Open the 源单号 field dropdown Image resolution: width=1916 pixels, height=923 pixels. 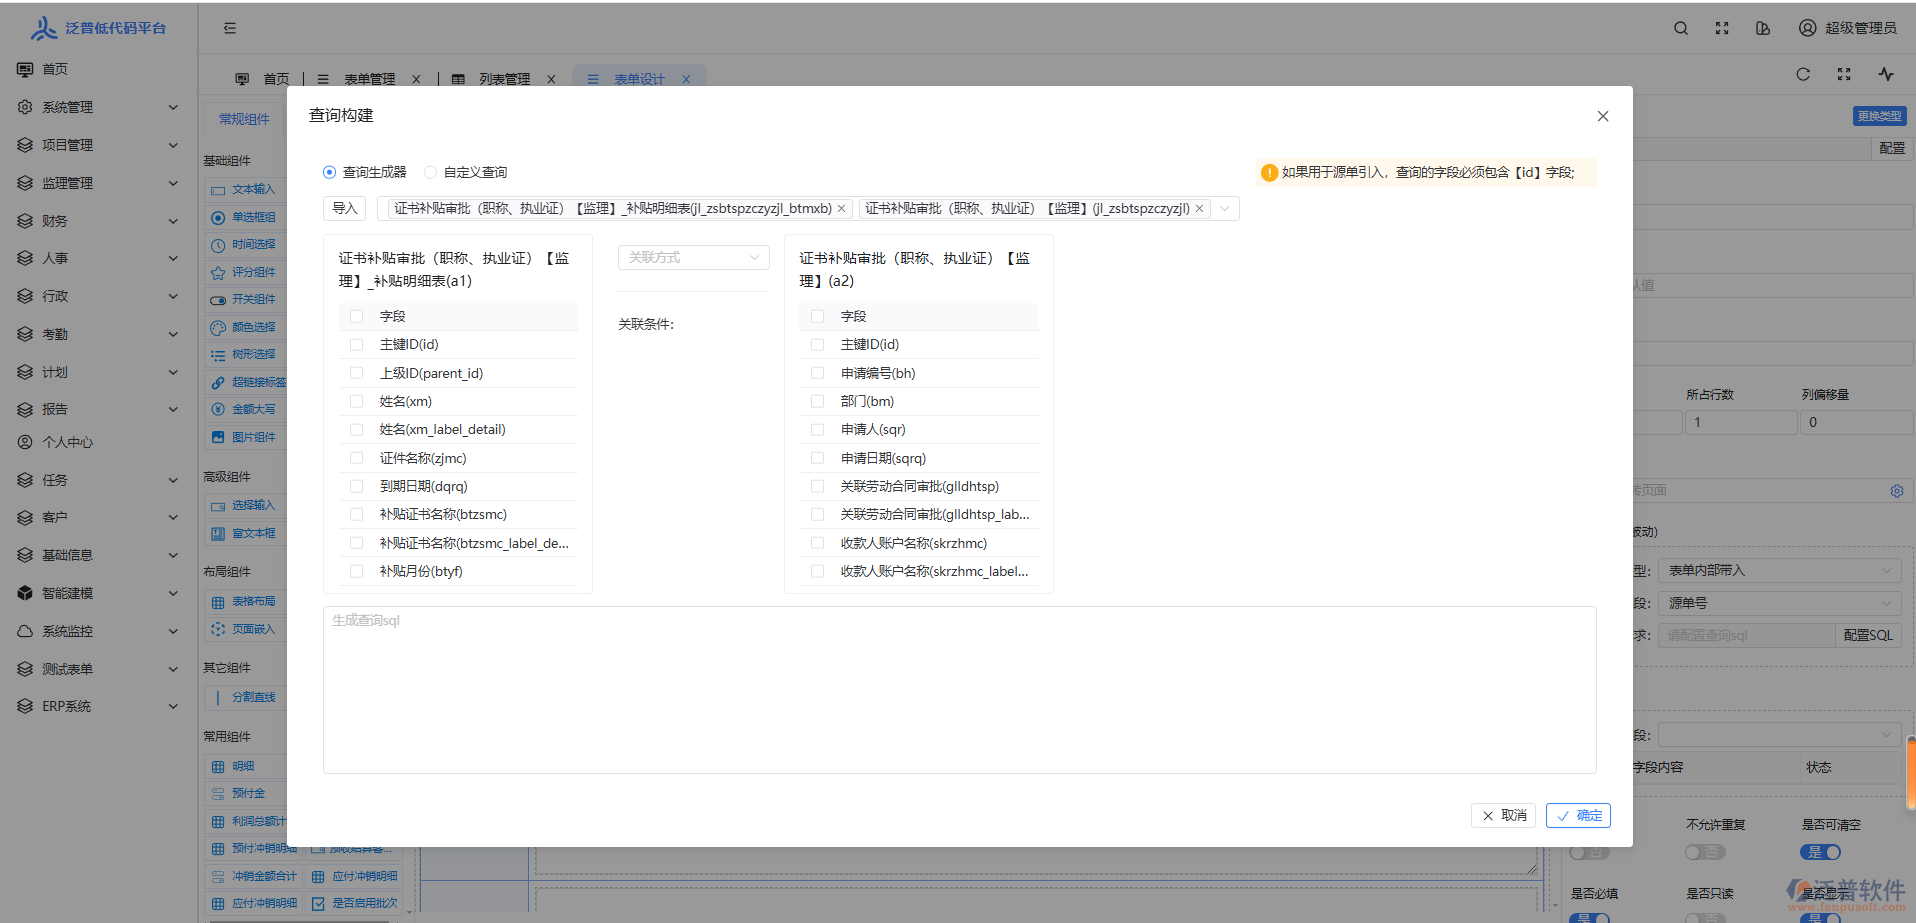(1779, 603)
